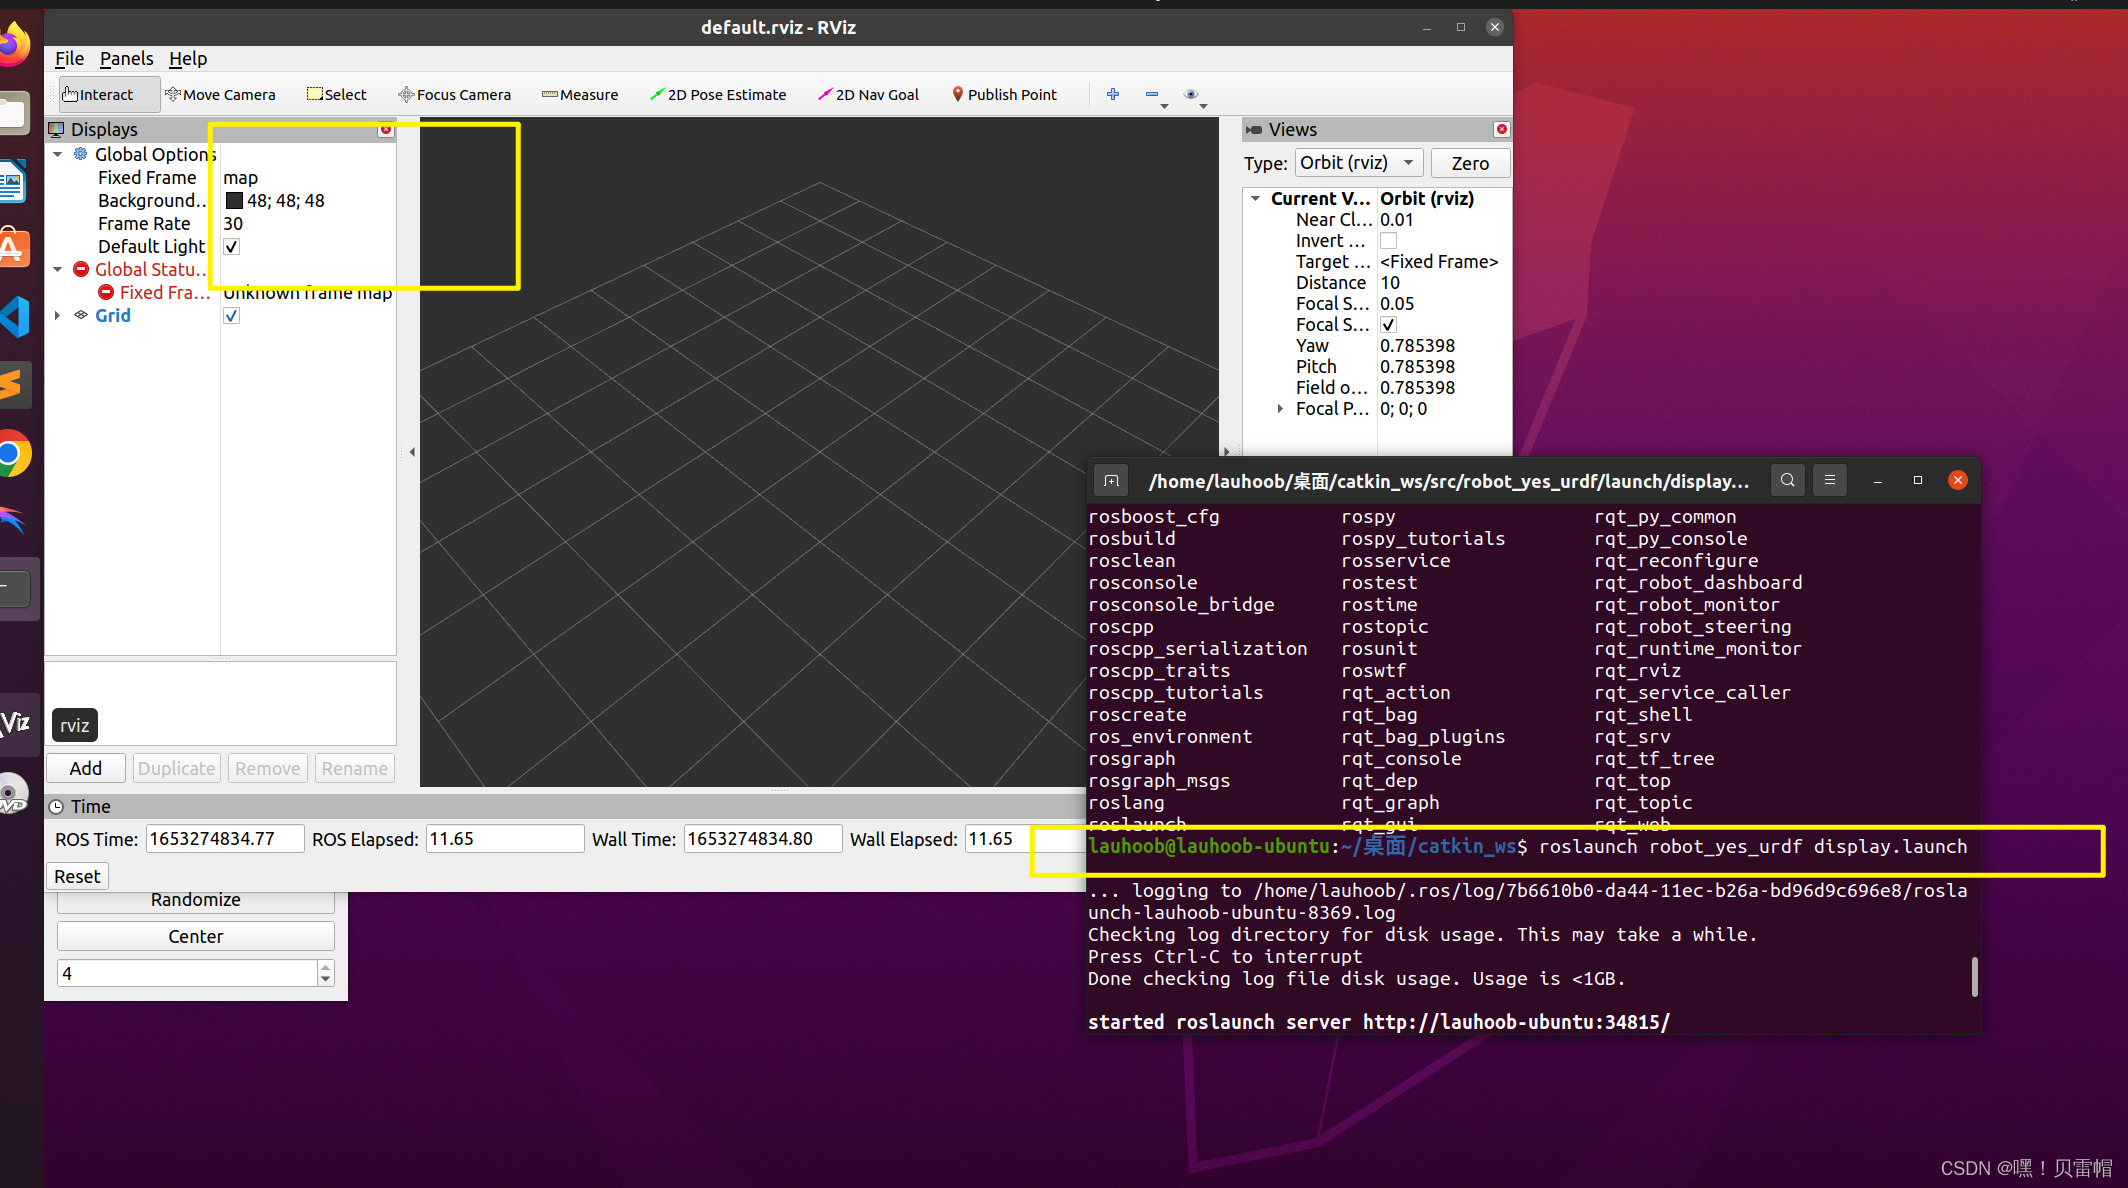This screenshot has height=1188, width=2128.
Task: Enable the Invert Z Axis checkbox
Action: [1388, 241]
